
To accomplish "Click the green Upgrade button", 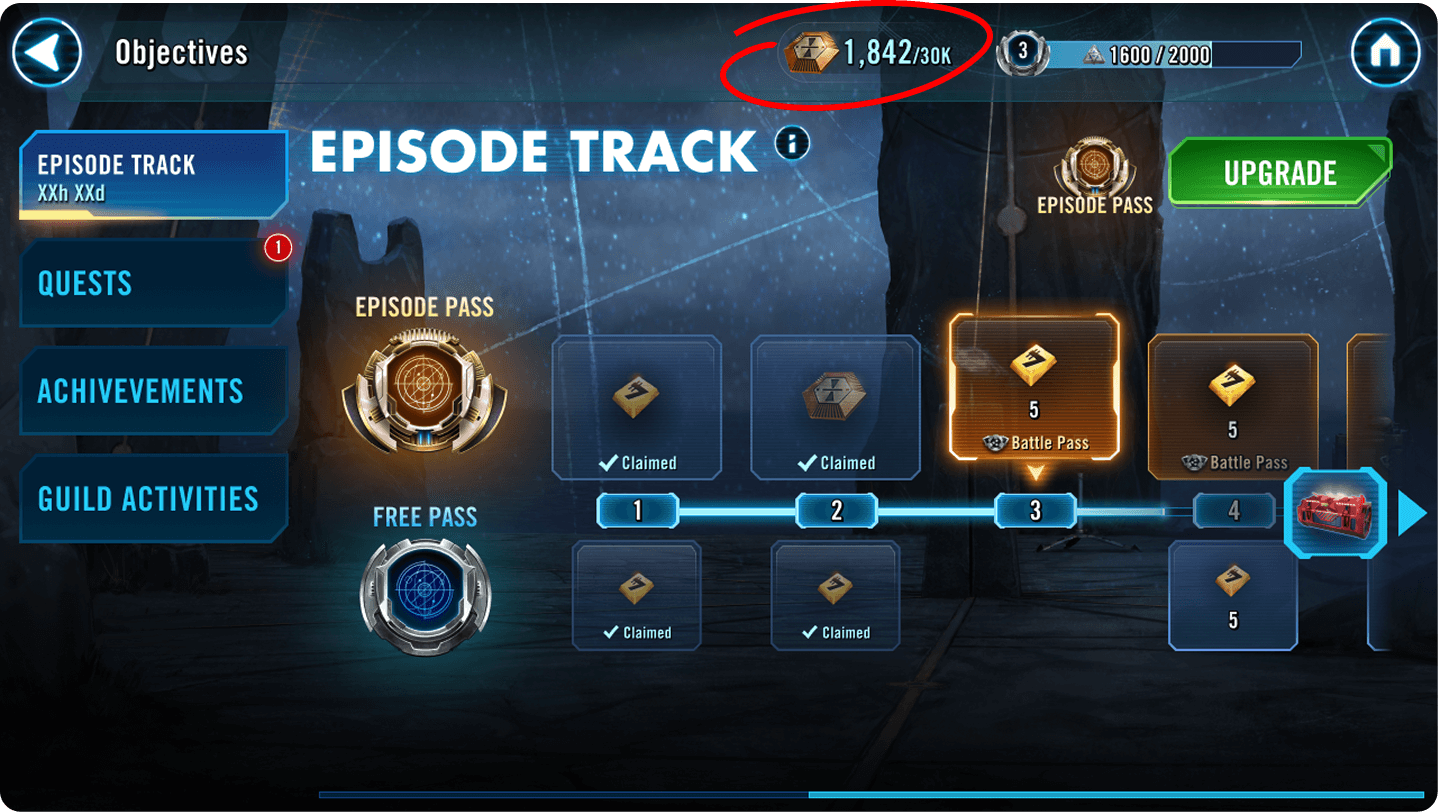I will [x=1280, y=173].
